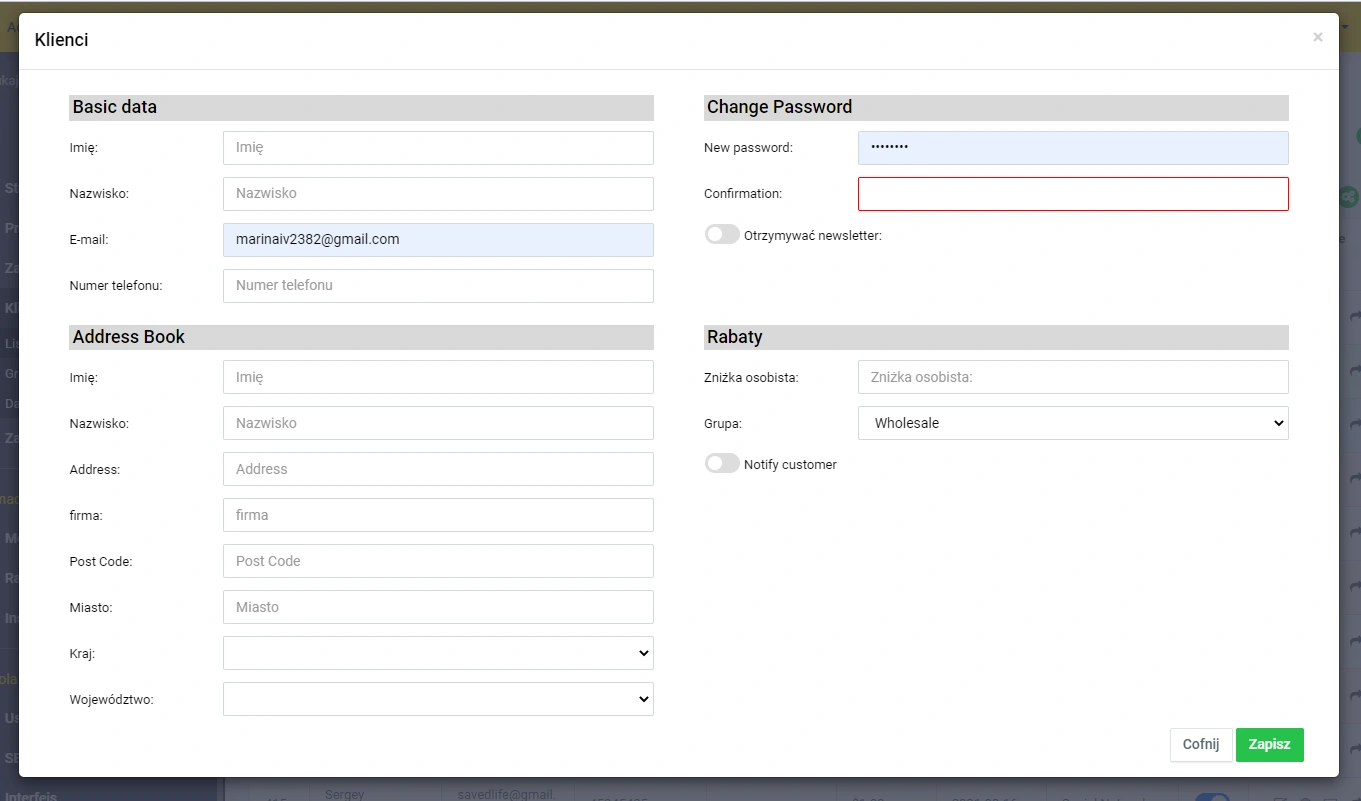Enable the Otrzymywać newsletter toggle
The height and width of the screenshot is (801, 1361).
point(722,235)
